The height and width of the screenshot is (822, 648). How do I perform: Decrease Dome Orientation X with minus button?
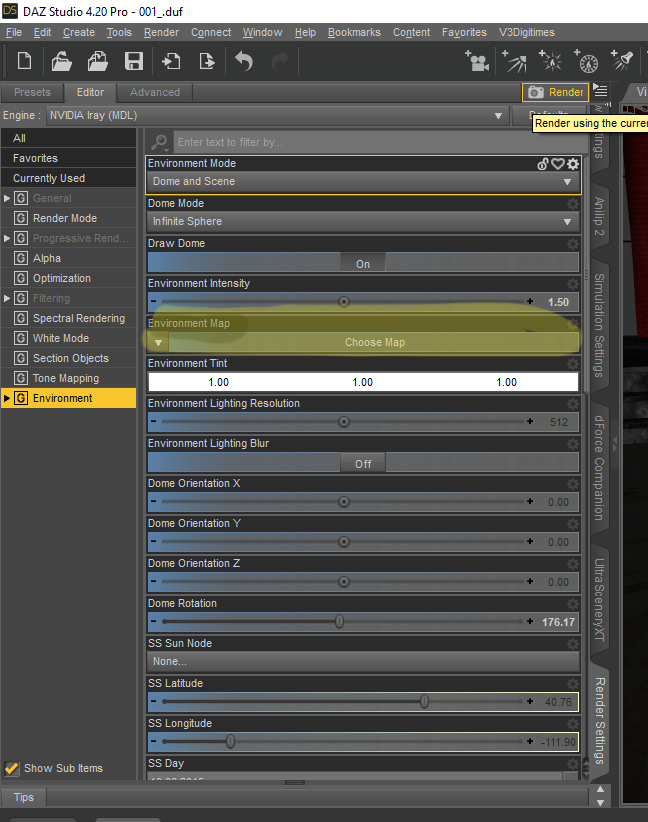click(153, 501)
